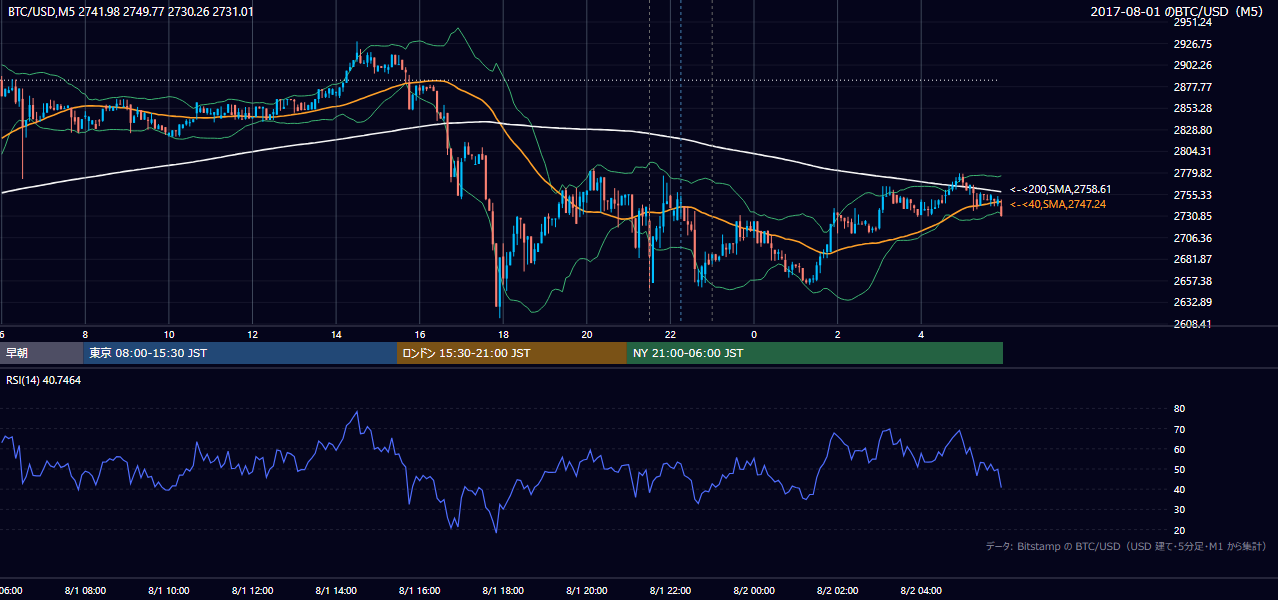Click price axis label 2877.77
The image size is (1278, 600).
coord(1192,87)
